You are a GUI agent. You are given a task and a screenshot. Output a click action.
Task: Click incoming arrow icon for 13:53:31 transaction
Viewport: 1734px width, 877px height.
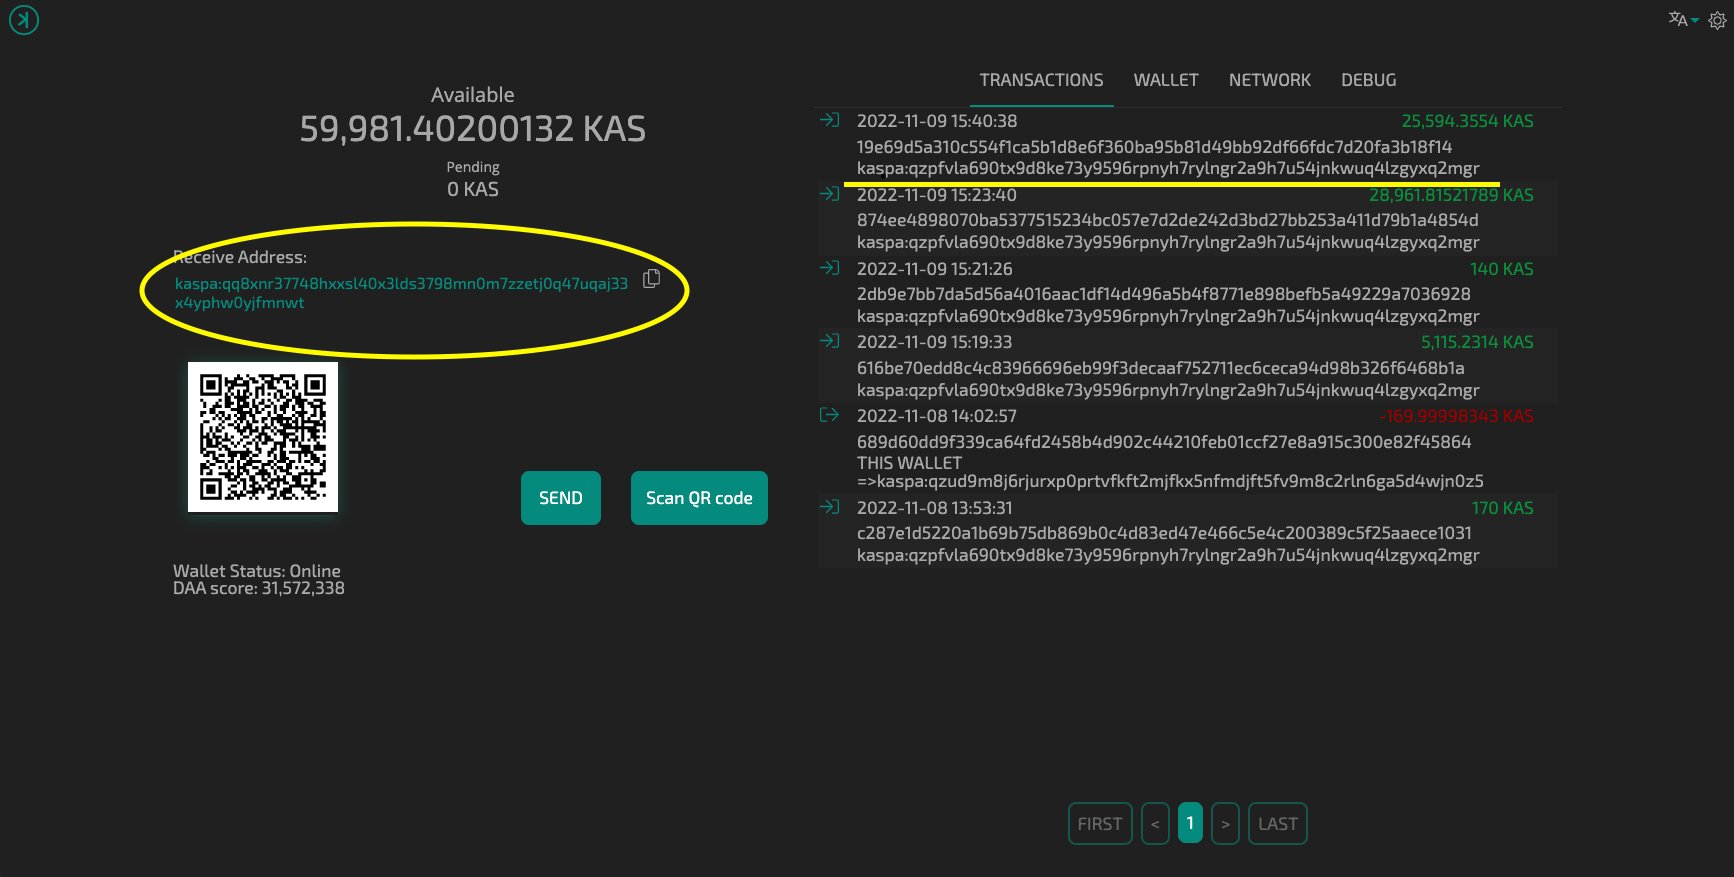[829, 507]
